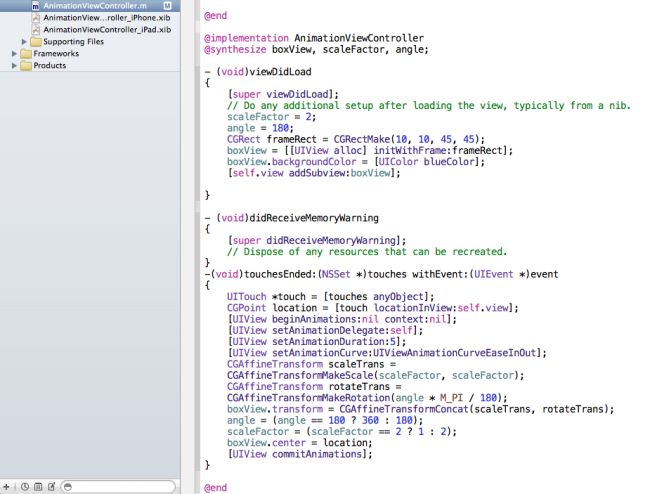Click the CGAffineTransformMakeScale line
This screenshot has width=650, height=494.
[x=376, y=375]
